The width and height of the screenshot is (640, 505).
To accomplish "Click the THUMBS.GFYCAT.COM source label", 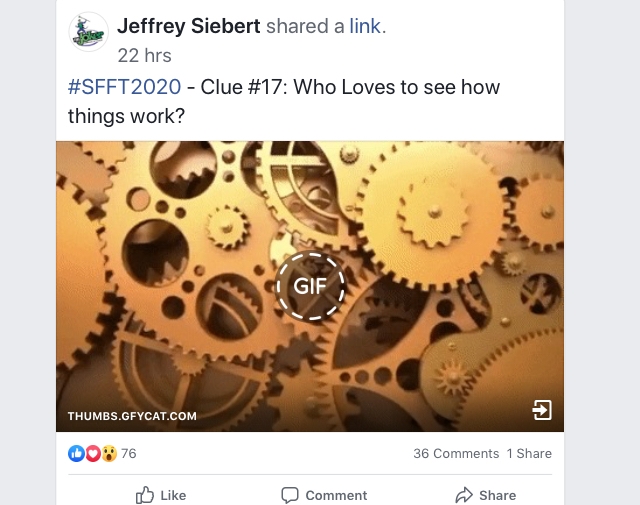I will pyautogui.click(x=132, y=416).
